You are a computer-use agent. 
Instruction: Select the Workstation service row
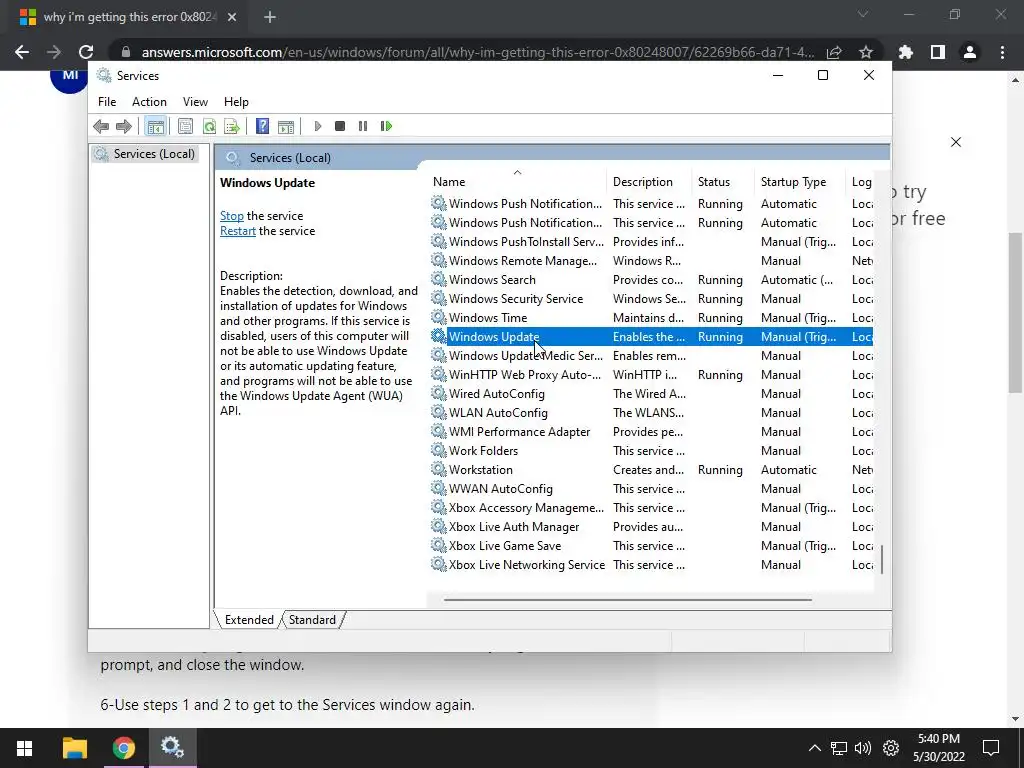point(651,470)
